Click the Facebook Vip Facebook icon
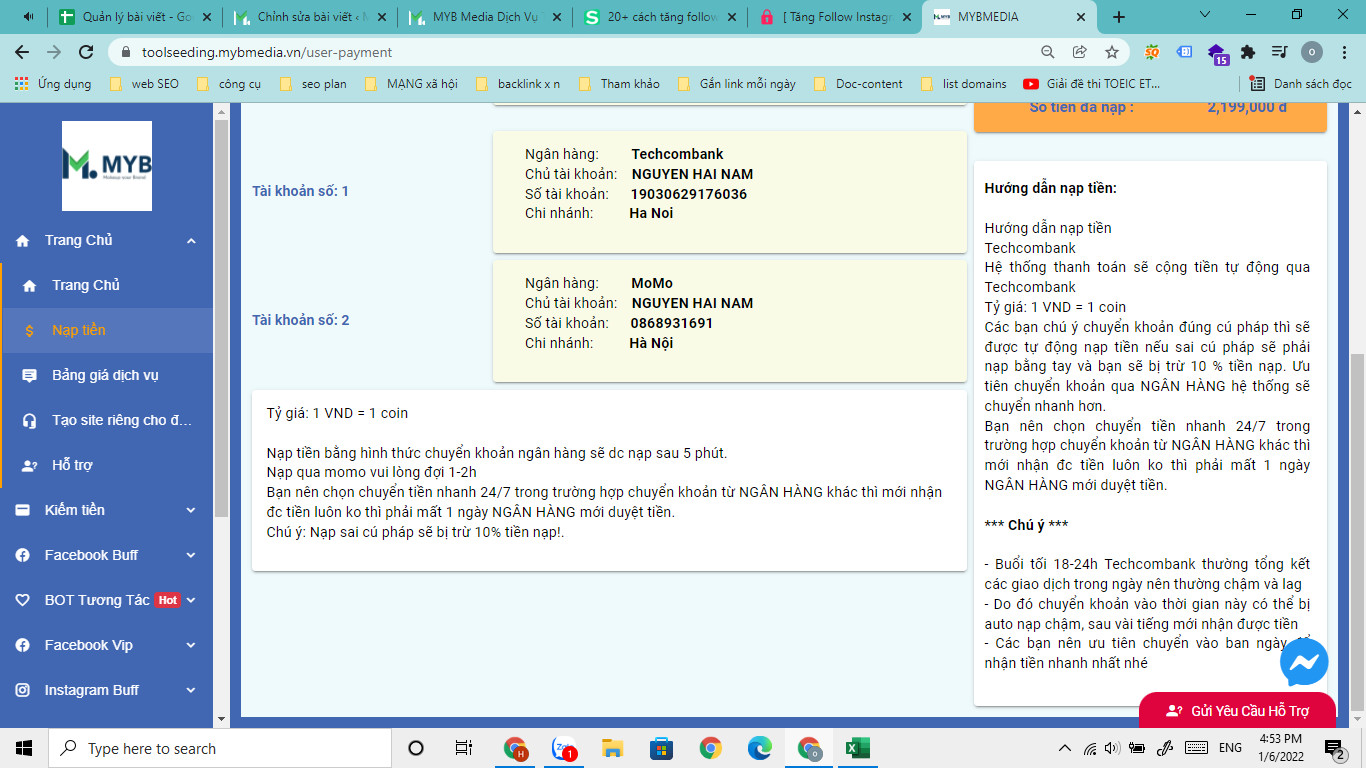The height and width of the screenshot is (768, 1366). coord(23,645)
